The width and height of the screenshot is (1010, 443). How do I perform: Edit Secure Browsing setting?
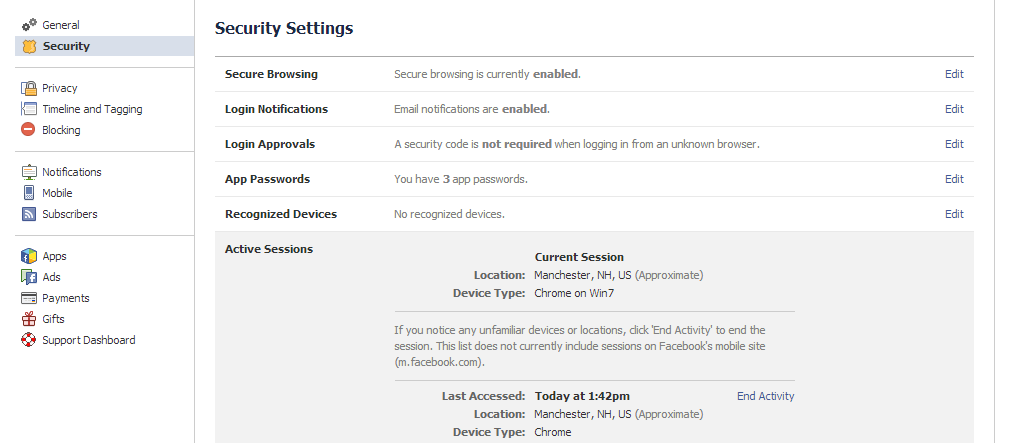point(954,74)
